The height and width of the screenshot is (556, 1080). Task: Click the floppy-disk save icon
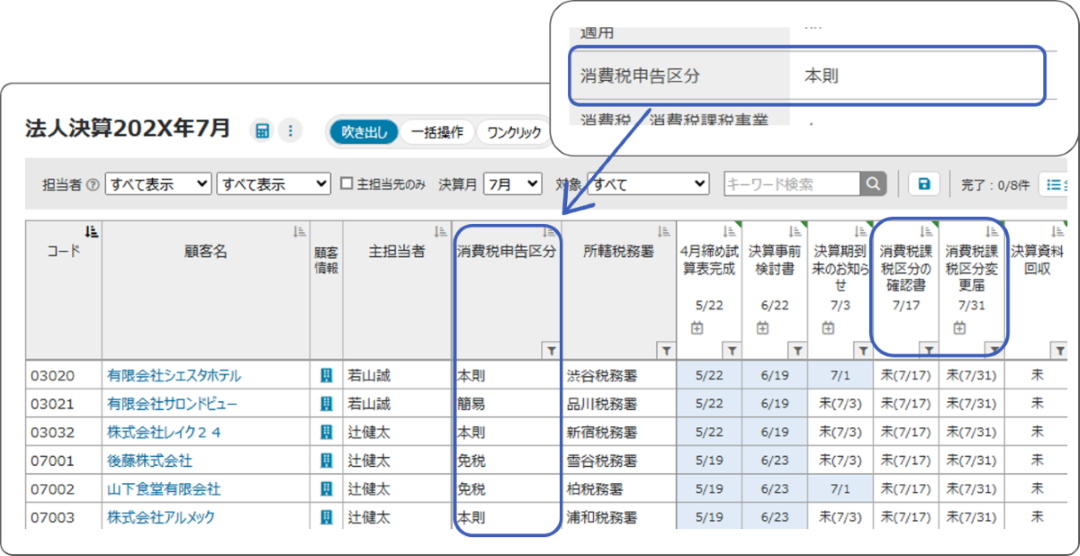pos(924,184)
